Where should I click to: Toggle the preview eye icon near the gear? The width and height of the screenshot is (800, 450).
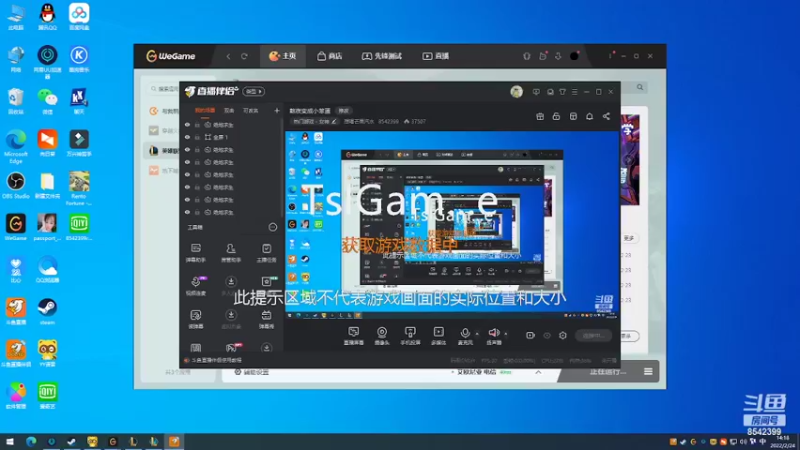547,335
